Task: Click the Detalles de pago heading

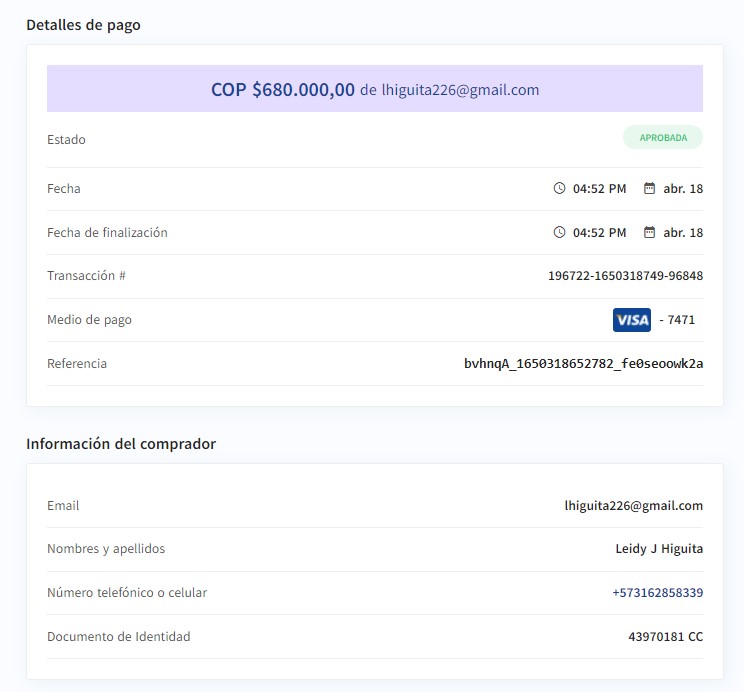Action: [x=83, y=25]
